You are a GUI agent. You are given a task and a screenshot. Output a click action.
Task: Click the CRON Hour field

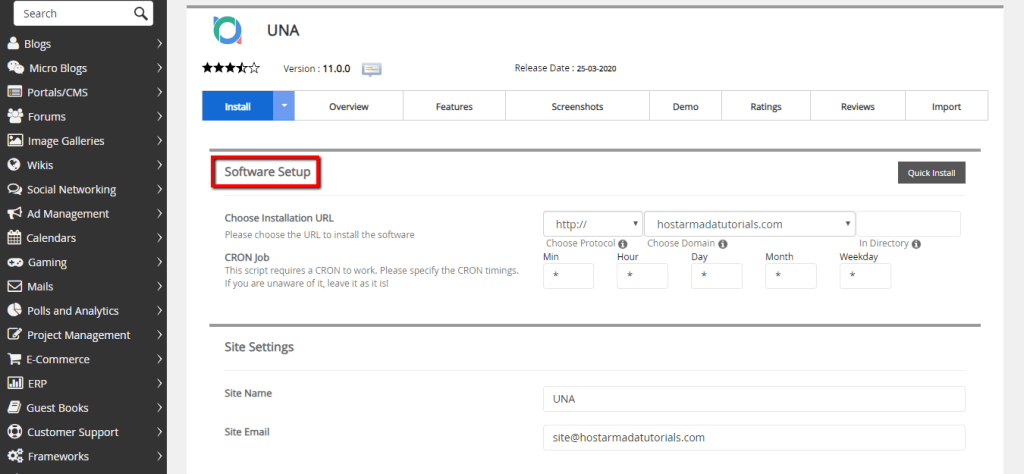tap(643, 276)
